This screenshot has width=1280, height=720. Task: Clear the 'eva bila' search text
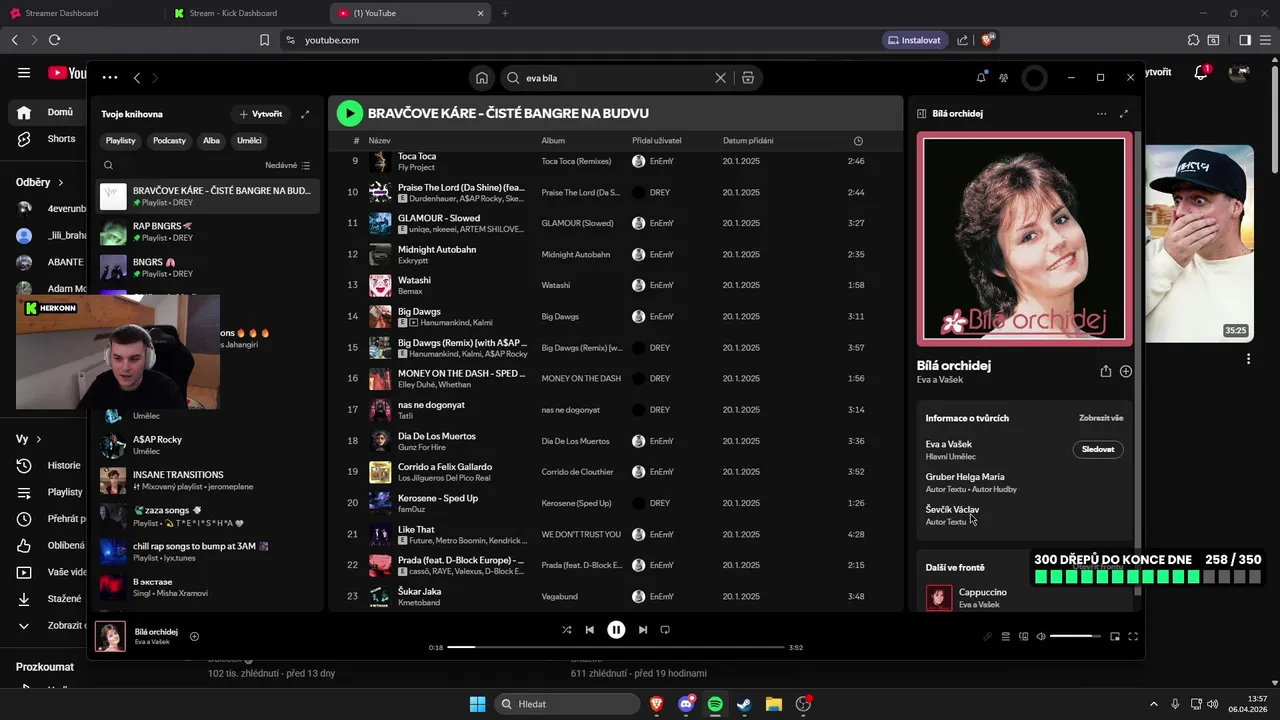click(720, 78)
